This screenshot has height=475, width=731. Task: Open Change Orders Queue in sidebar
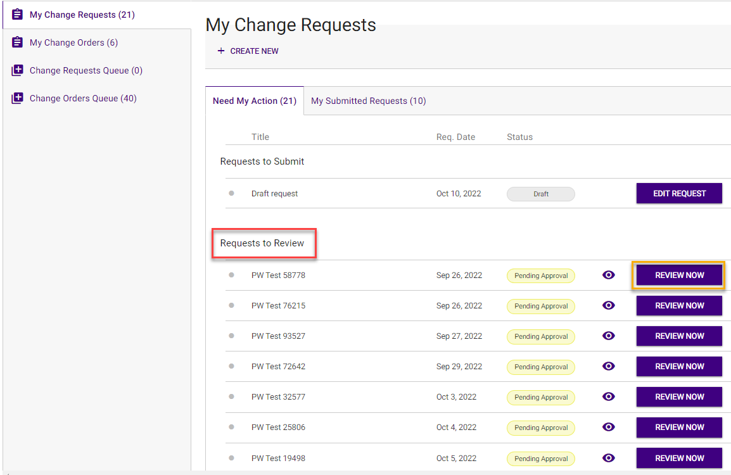point(83,99)
